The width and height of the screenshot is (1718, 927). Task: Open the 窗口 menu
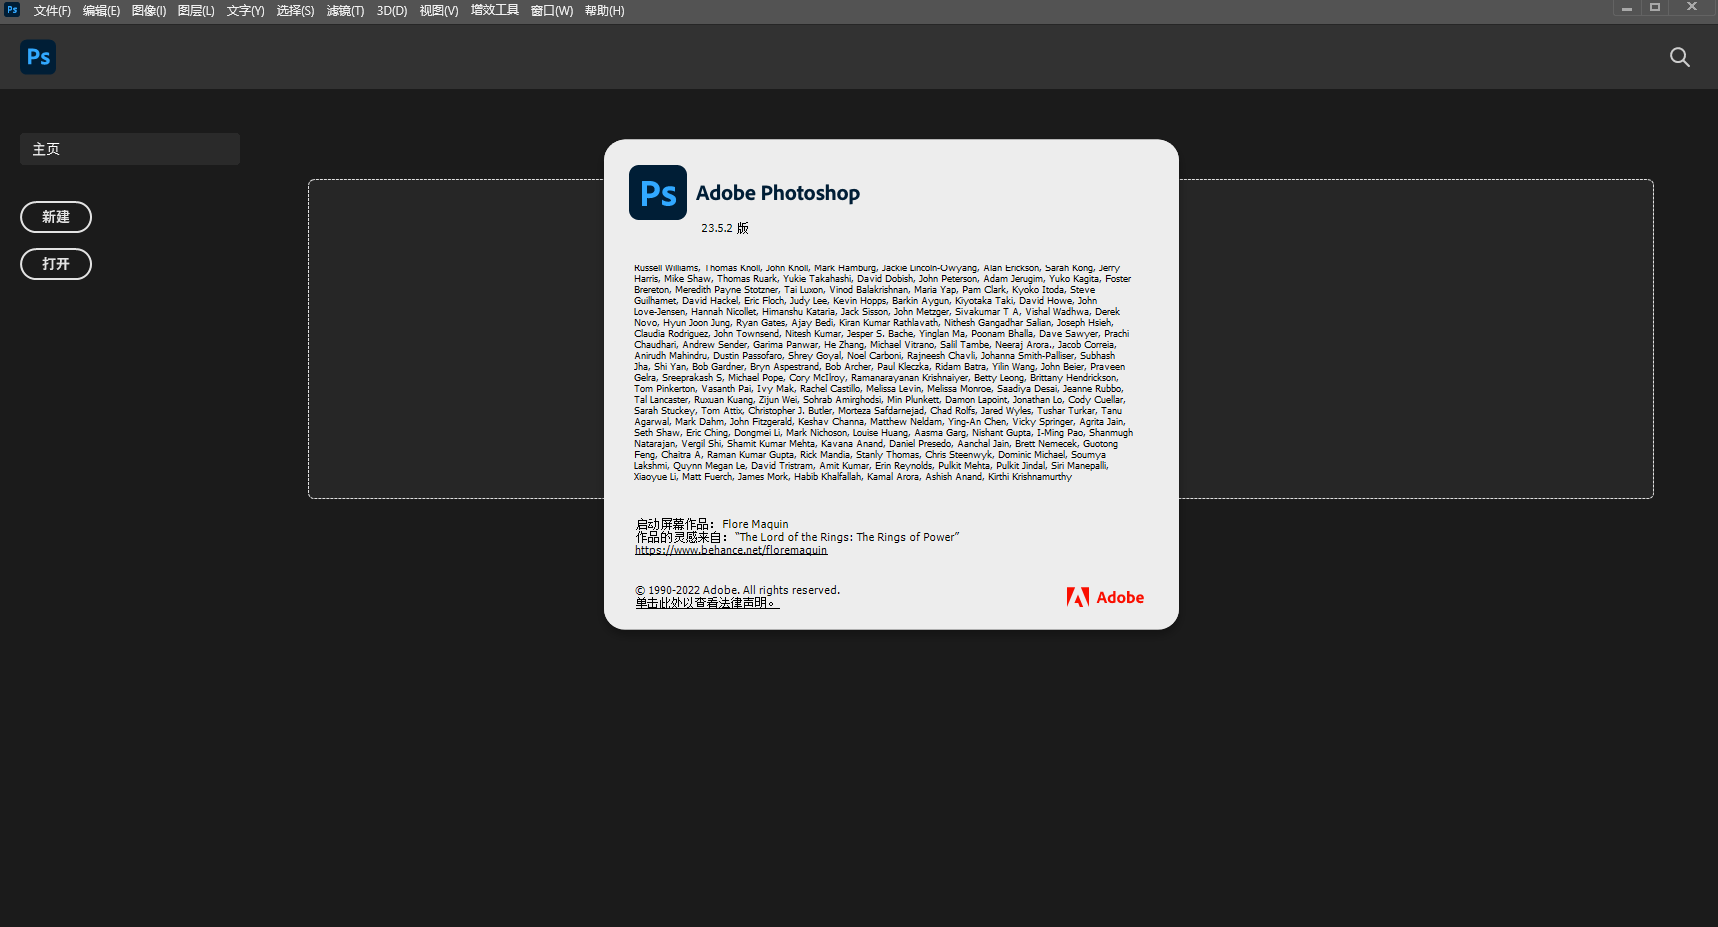pos(551,10)
